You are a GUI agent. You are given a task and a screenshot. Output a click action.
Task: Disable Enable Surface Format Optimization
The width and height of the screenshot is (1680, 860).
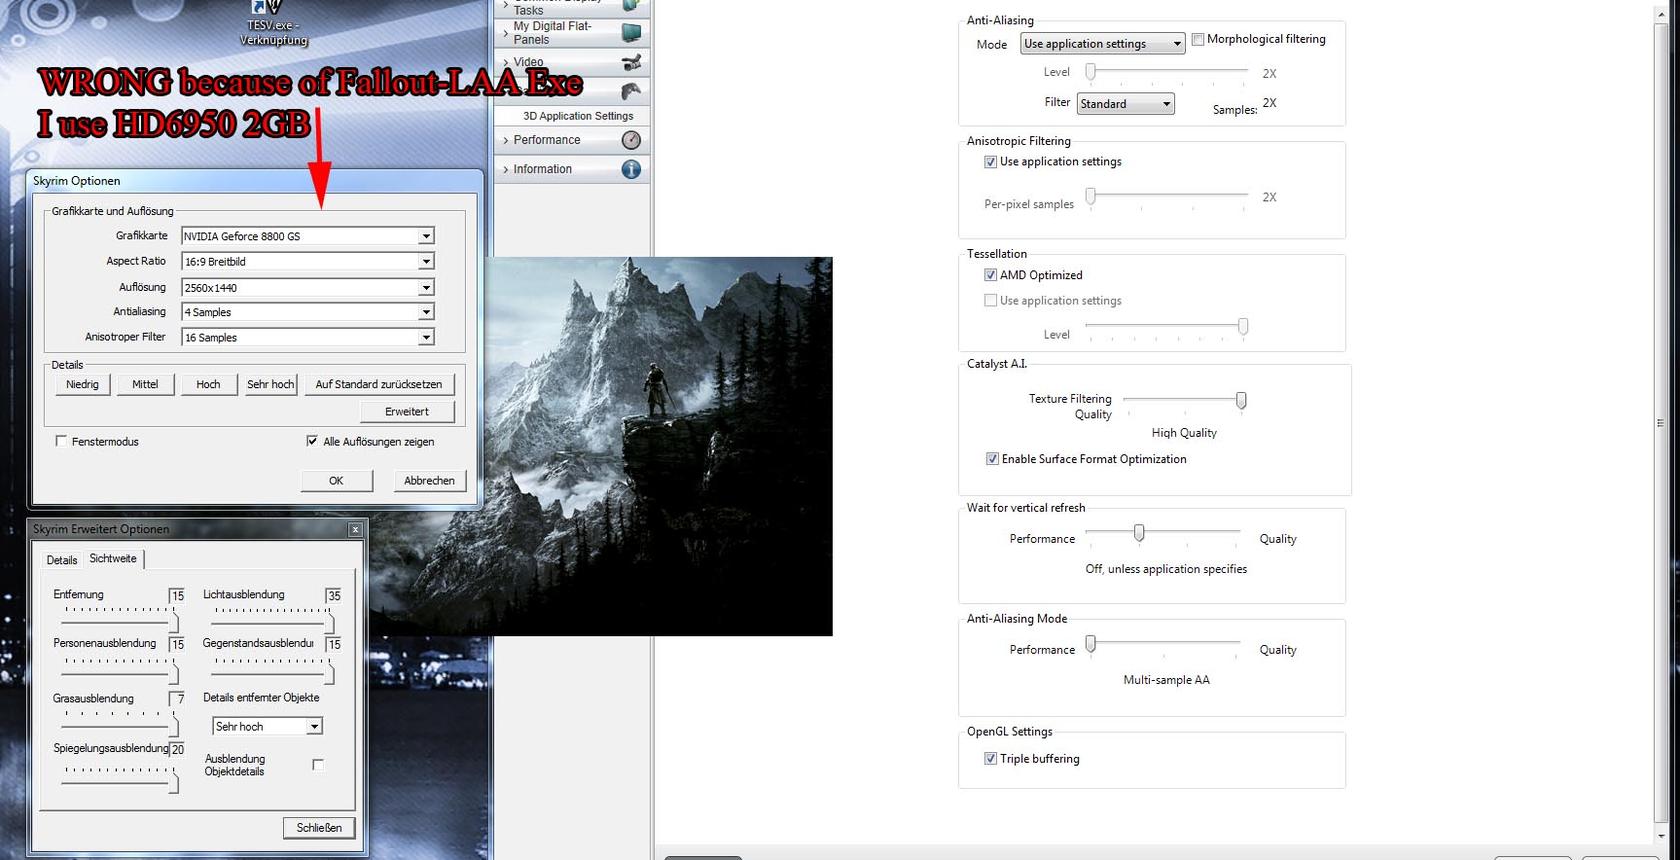pyautogui.click(x=992, y=459)
